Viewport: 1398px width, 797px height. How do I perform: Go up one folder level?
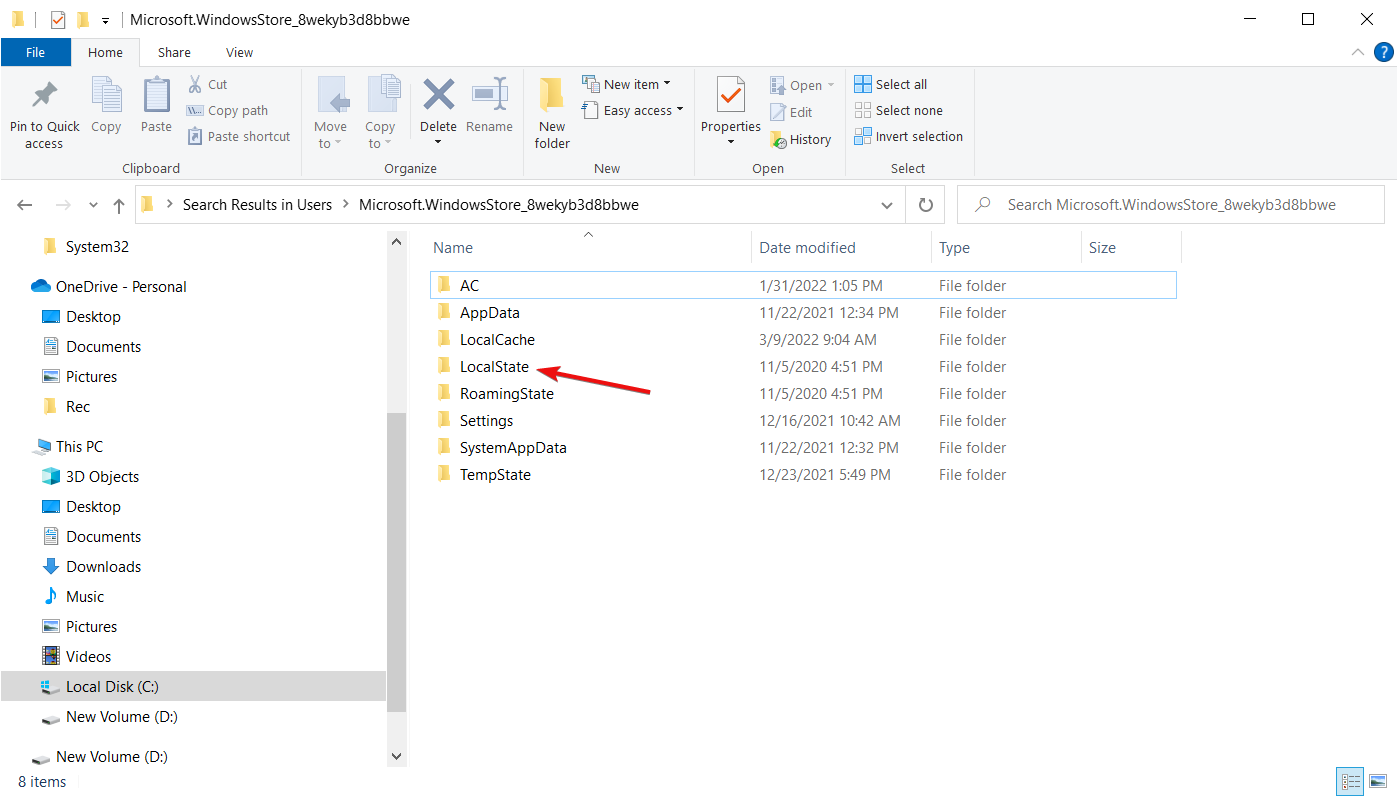[119, 205]
